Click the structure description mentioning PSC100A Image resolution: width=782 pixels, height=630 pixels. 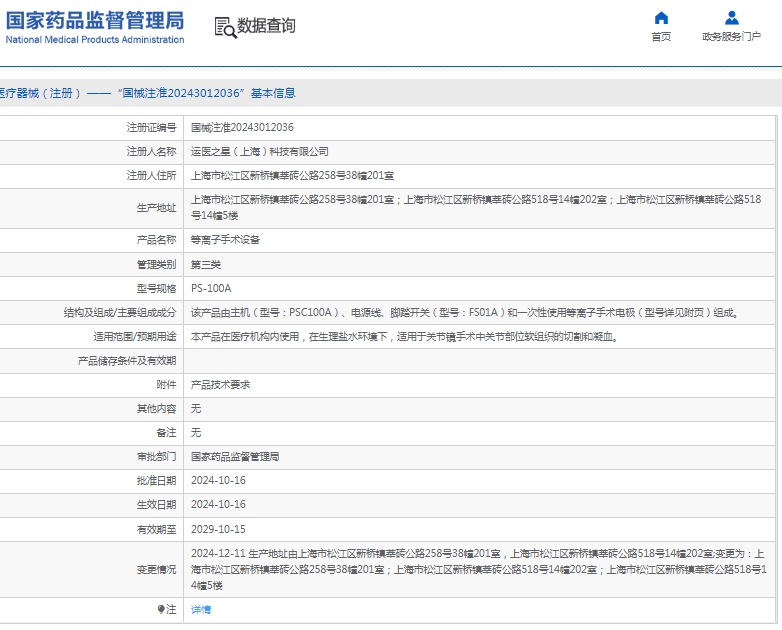coord(466,313)
